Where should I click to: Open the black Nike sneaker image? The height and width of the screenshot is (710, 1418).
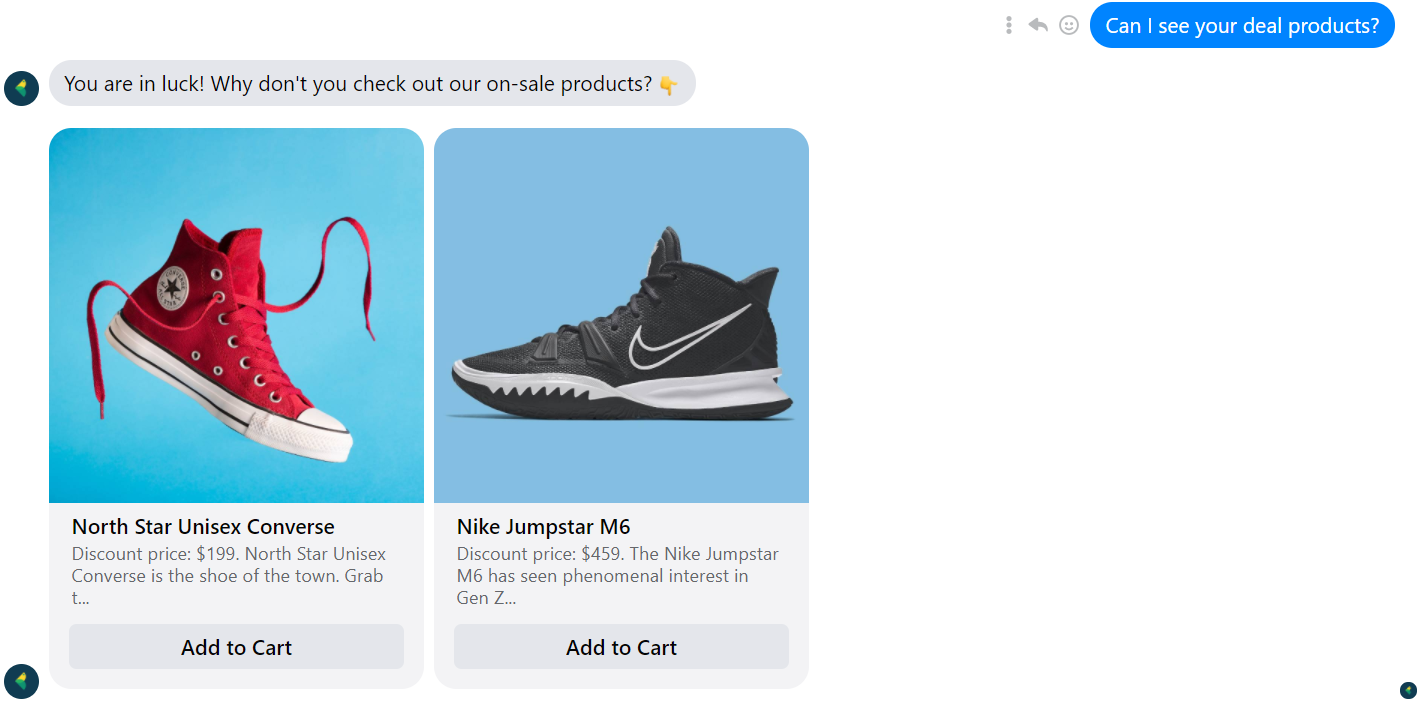tap(621, 315)
